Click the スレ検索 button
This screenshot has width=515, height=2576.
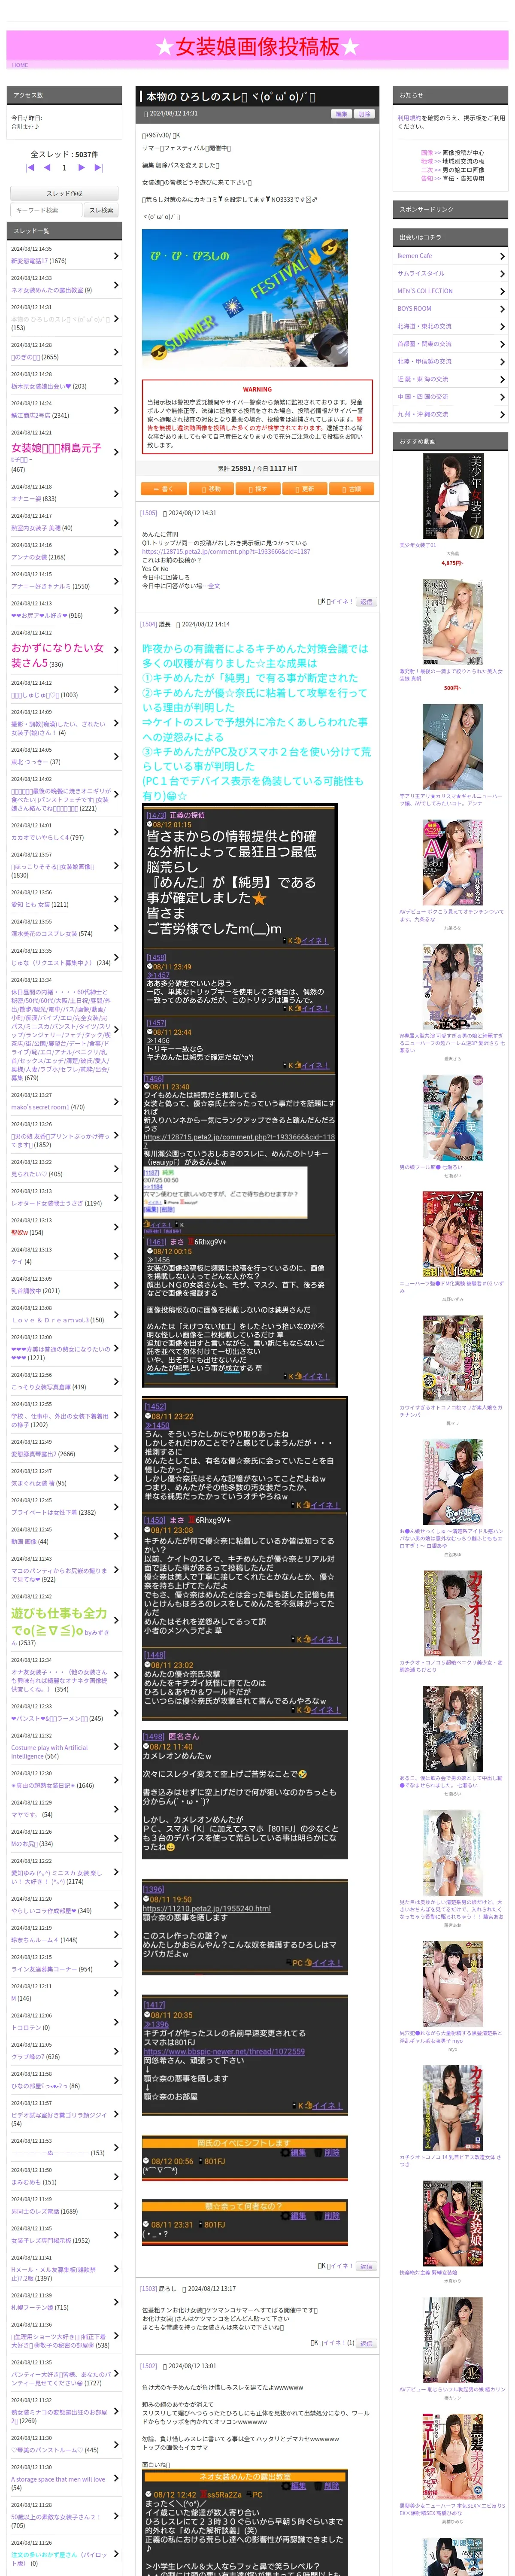pos(101,210)
